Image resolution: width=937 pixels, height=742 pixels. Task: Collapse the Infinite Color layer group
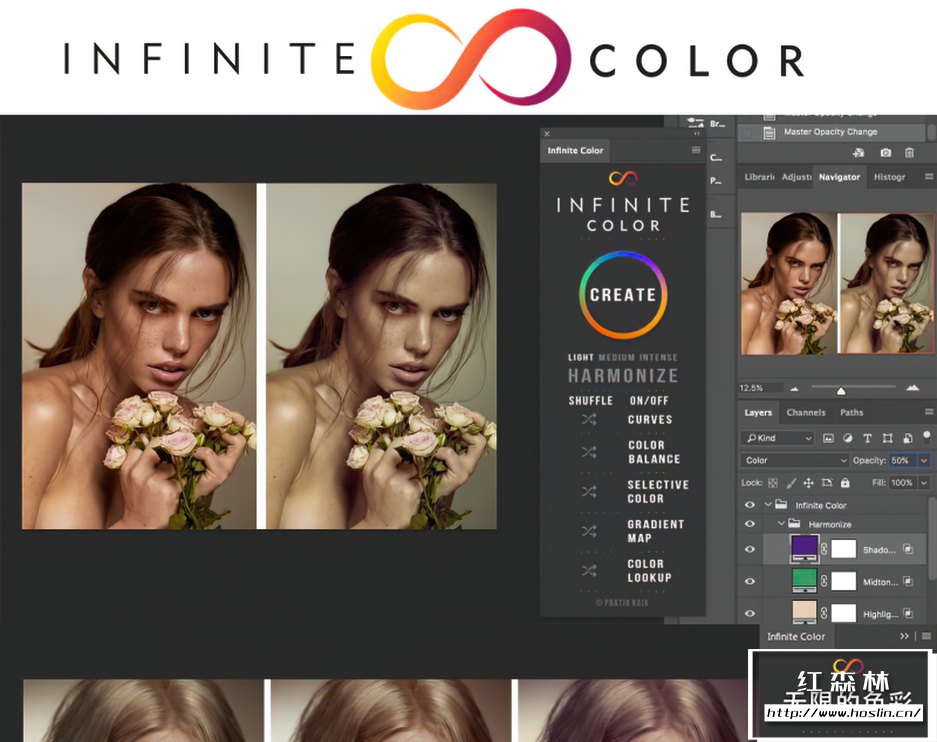[x=768, y=505]
